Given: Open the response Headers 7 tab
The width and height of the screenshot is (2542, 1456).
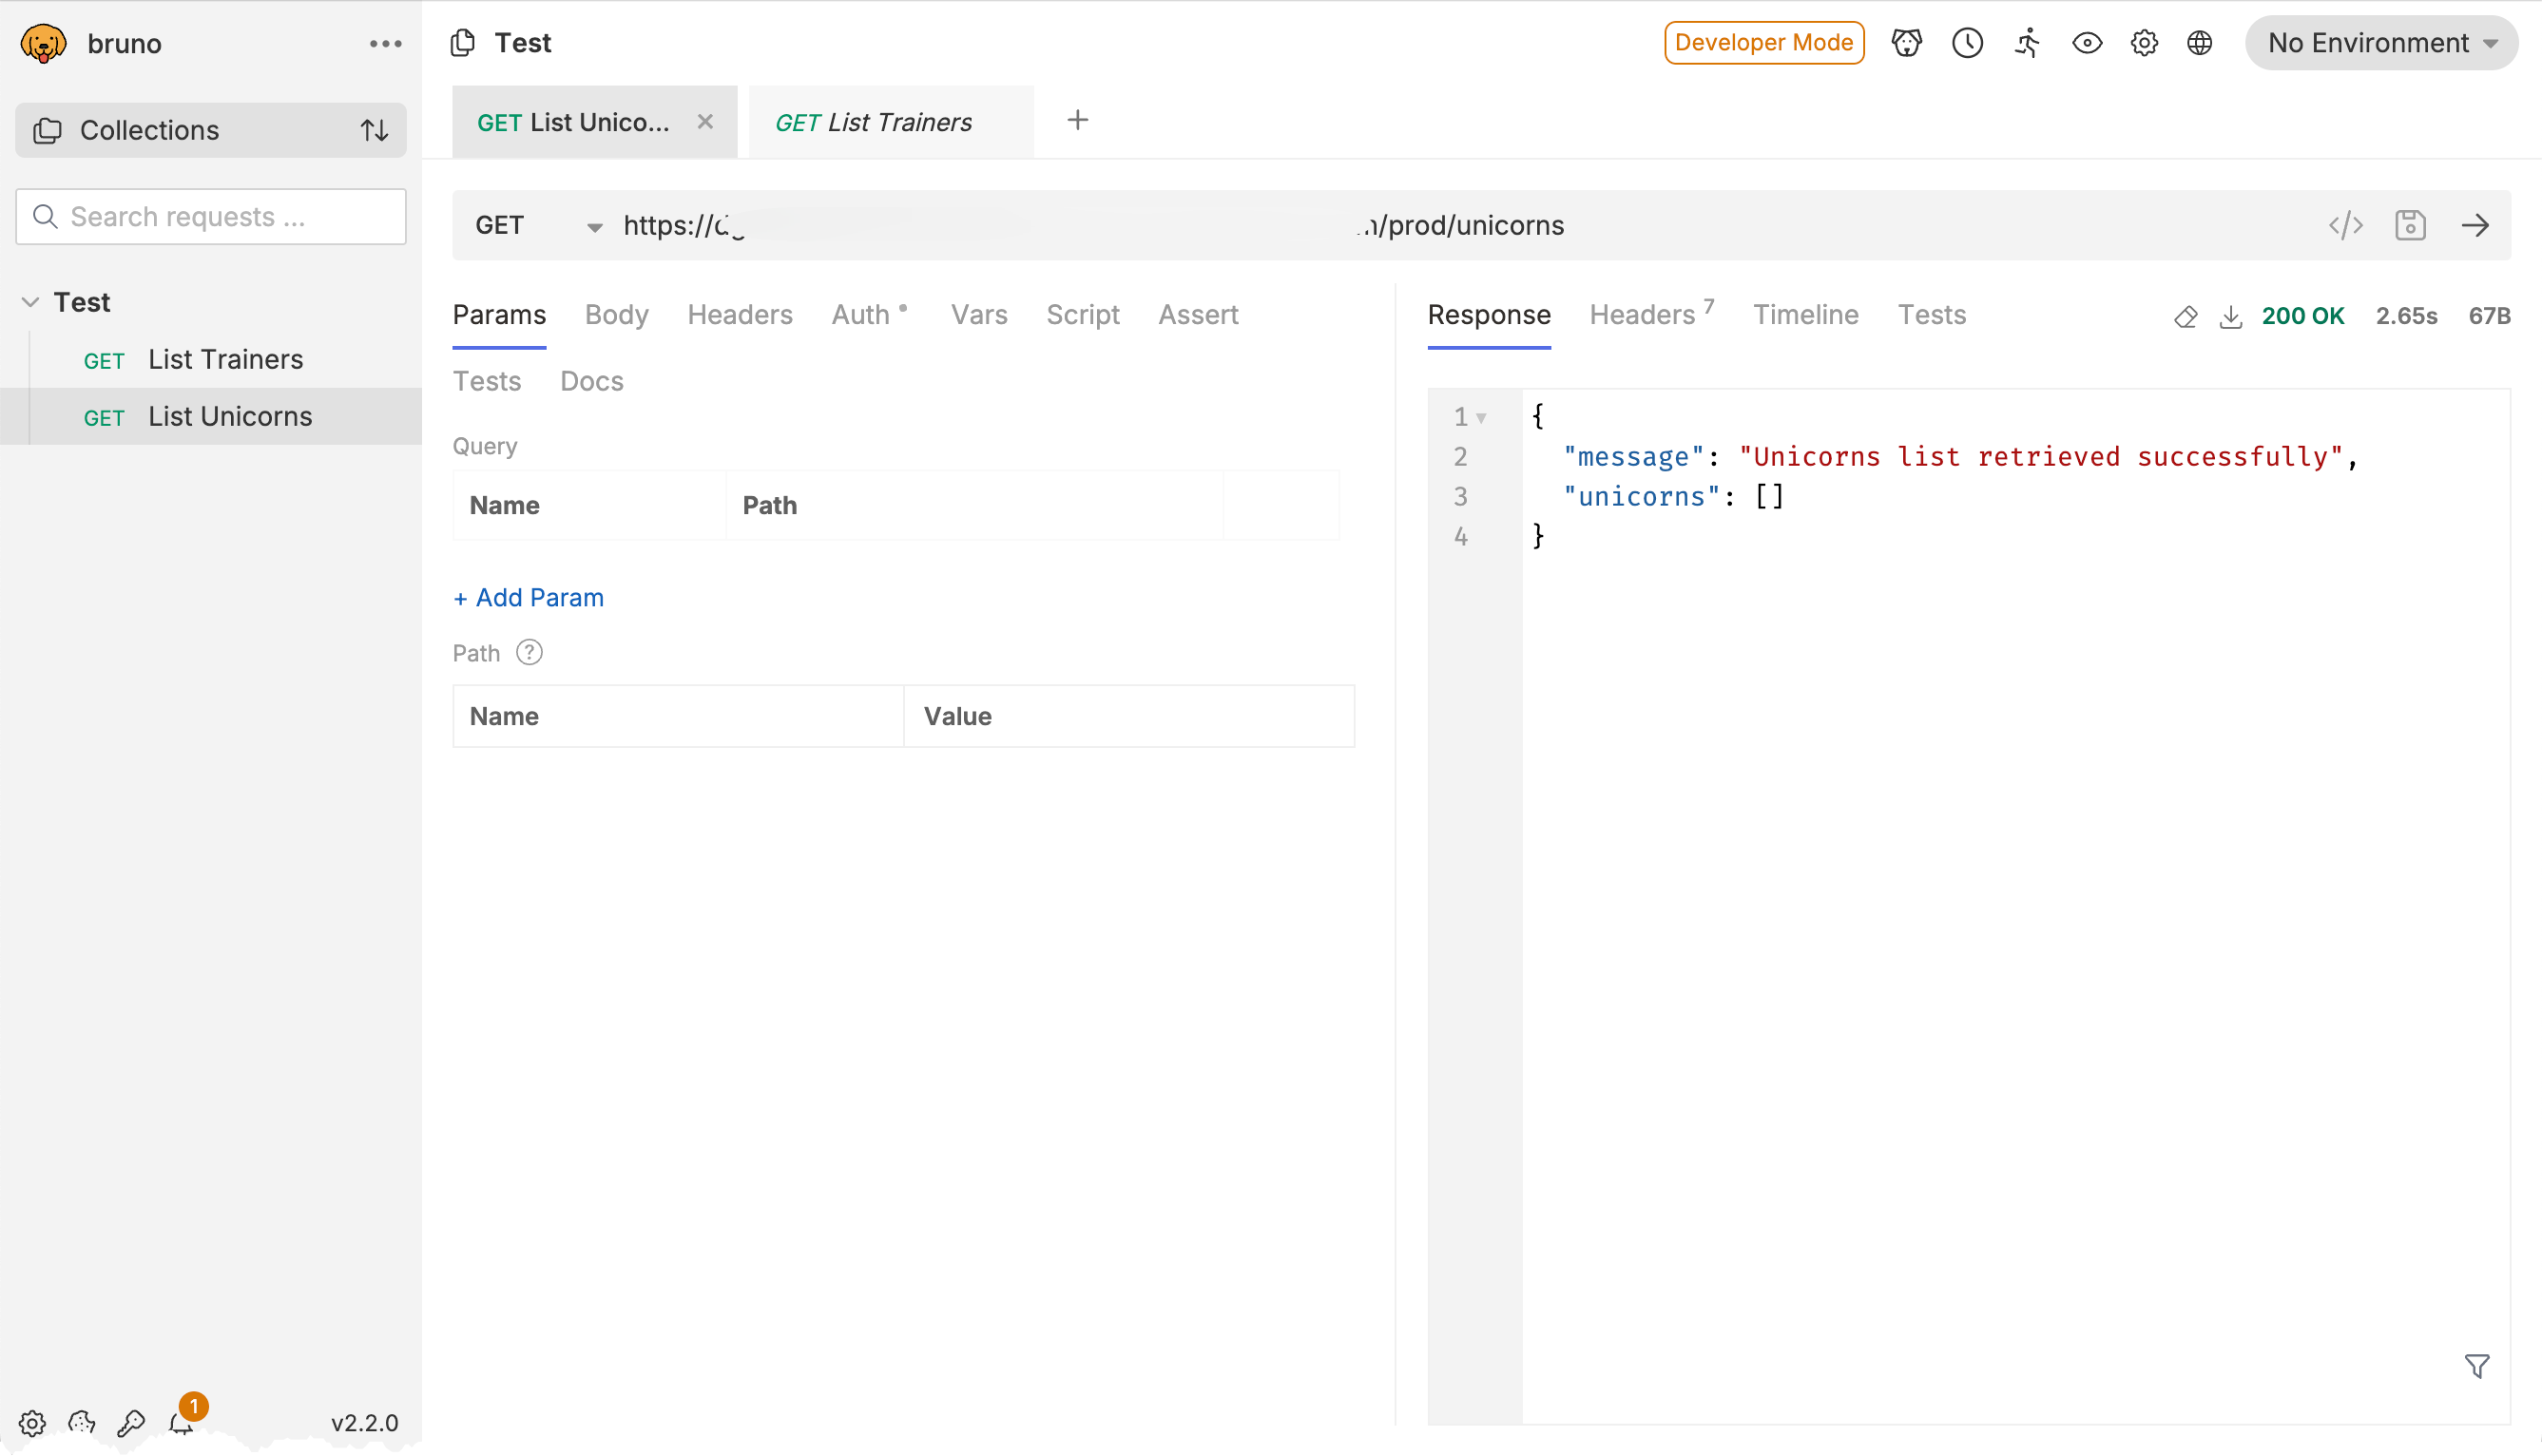Looking at the screenshot, I should pos(1651,314).
